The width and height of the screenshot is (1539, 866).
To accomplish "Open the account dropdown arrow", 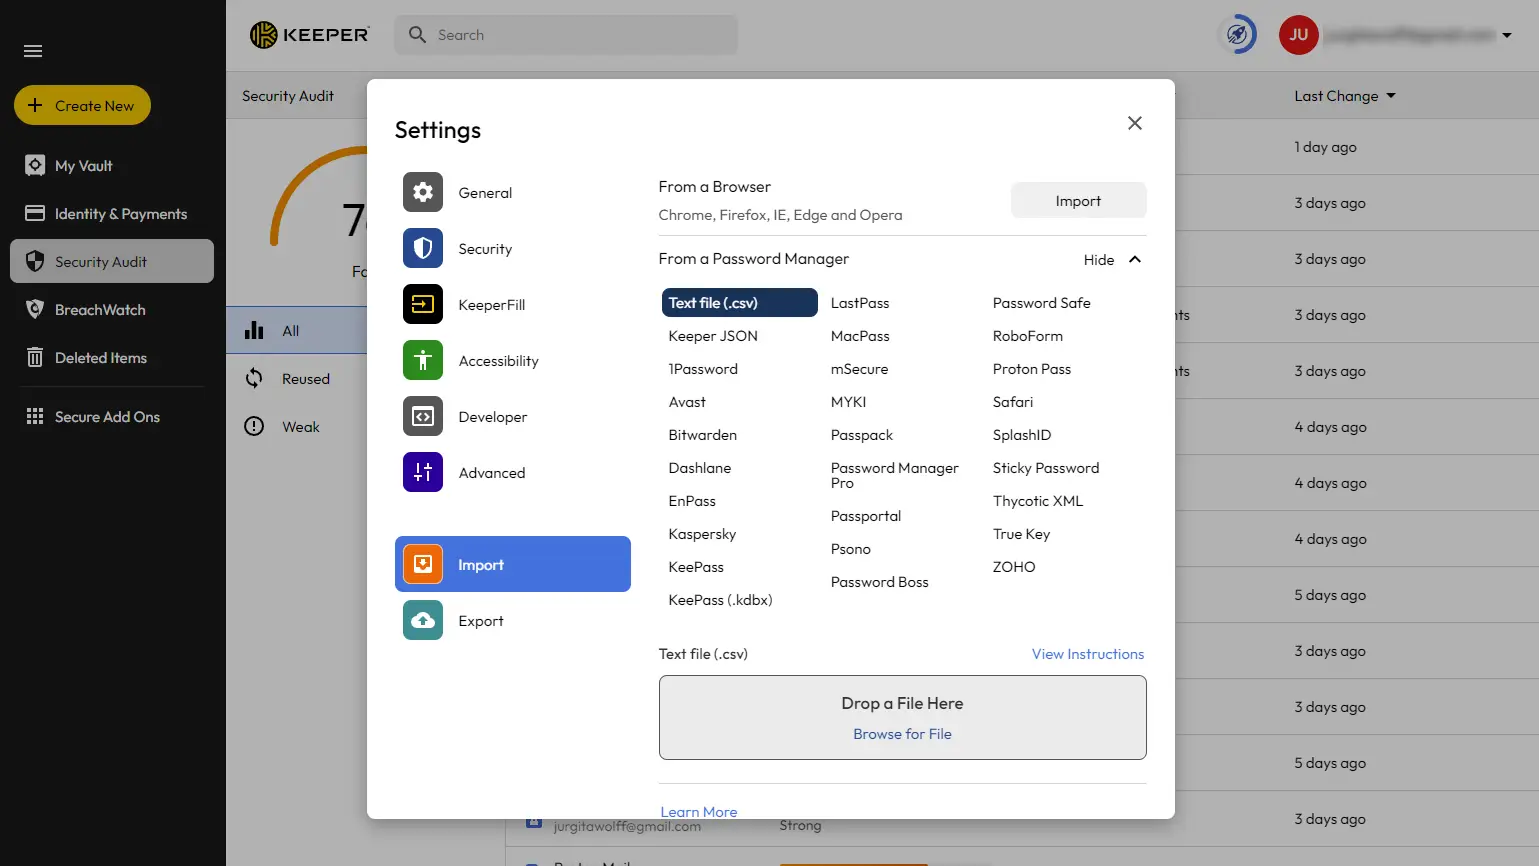I will tap(1507, 36).
